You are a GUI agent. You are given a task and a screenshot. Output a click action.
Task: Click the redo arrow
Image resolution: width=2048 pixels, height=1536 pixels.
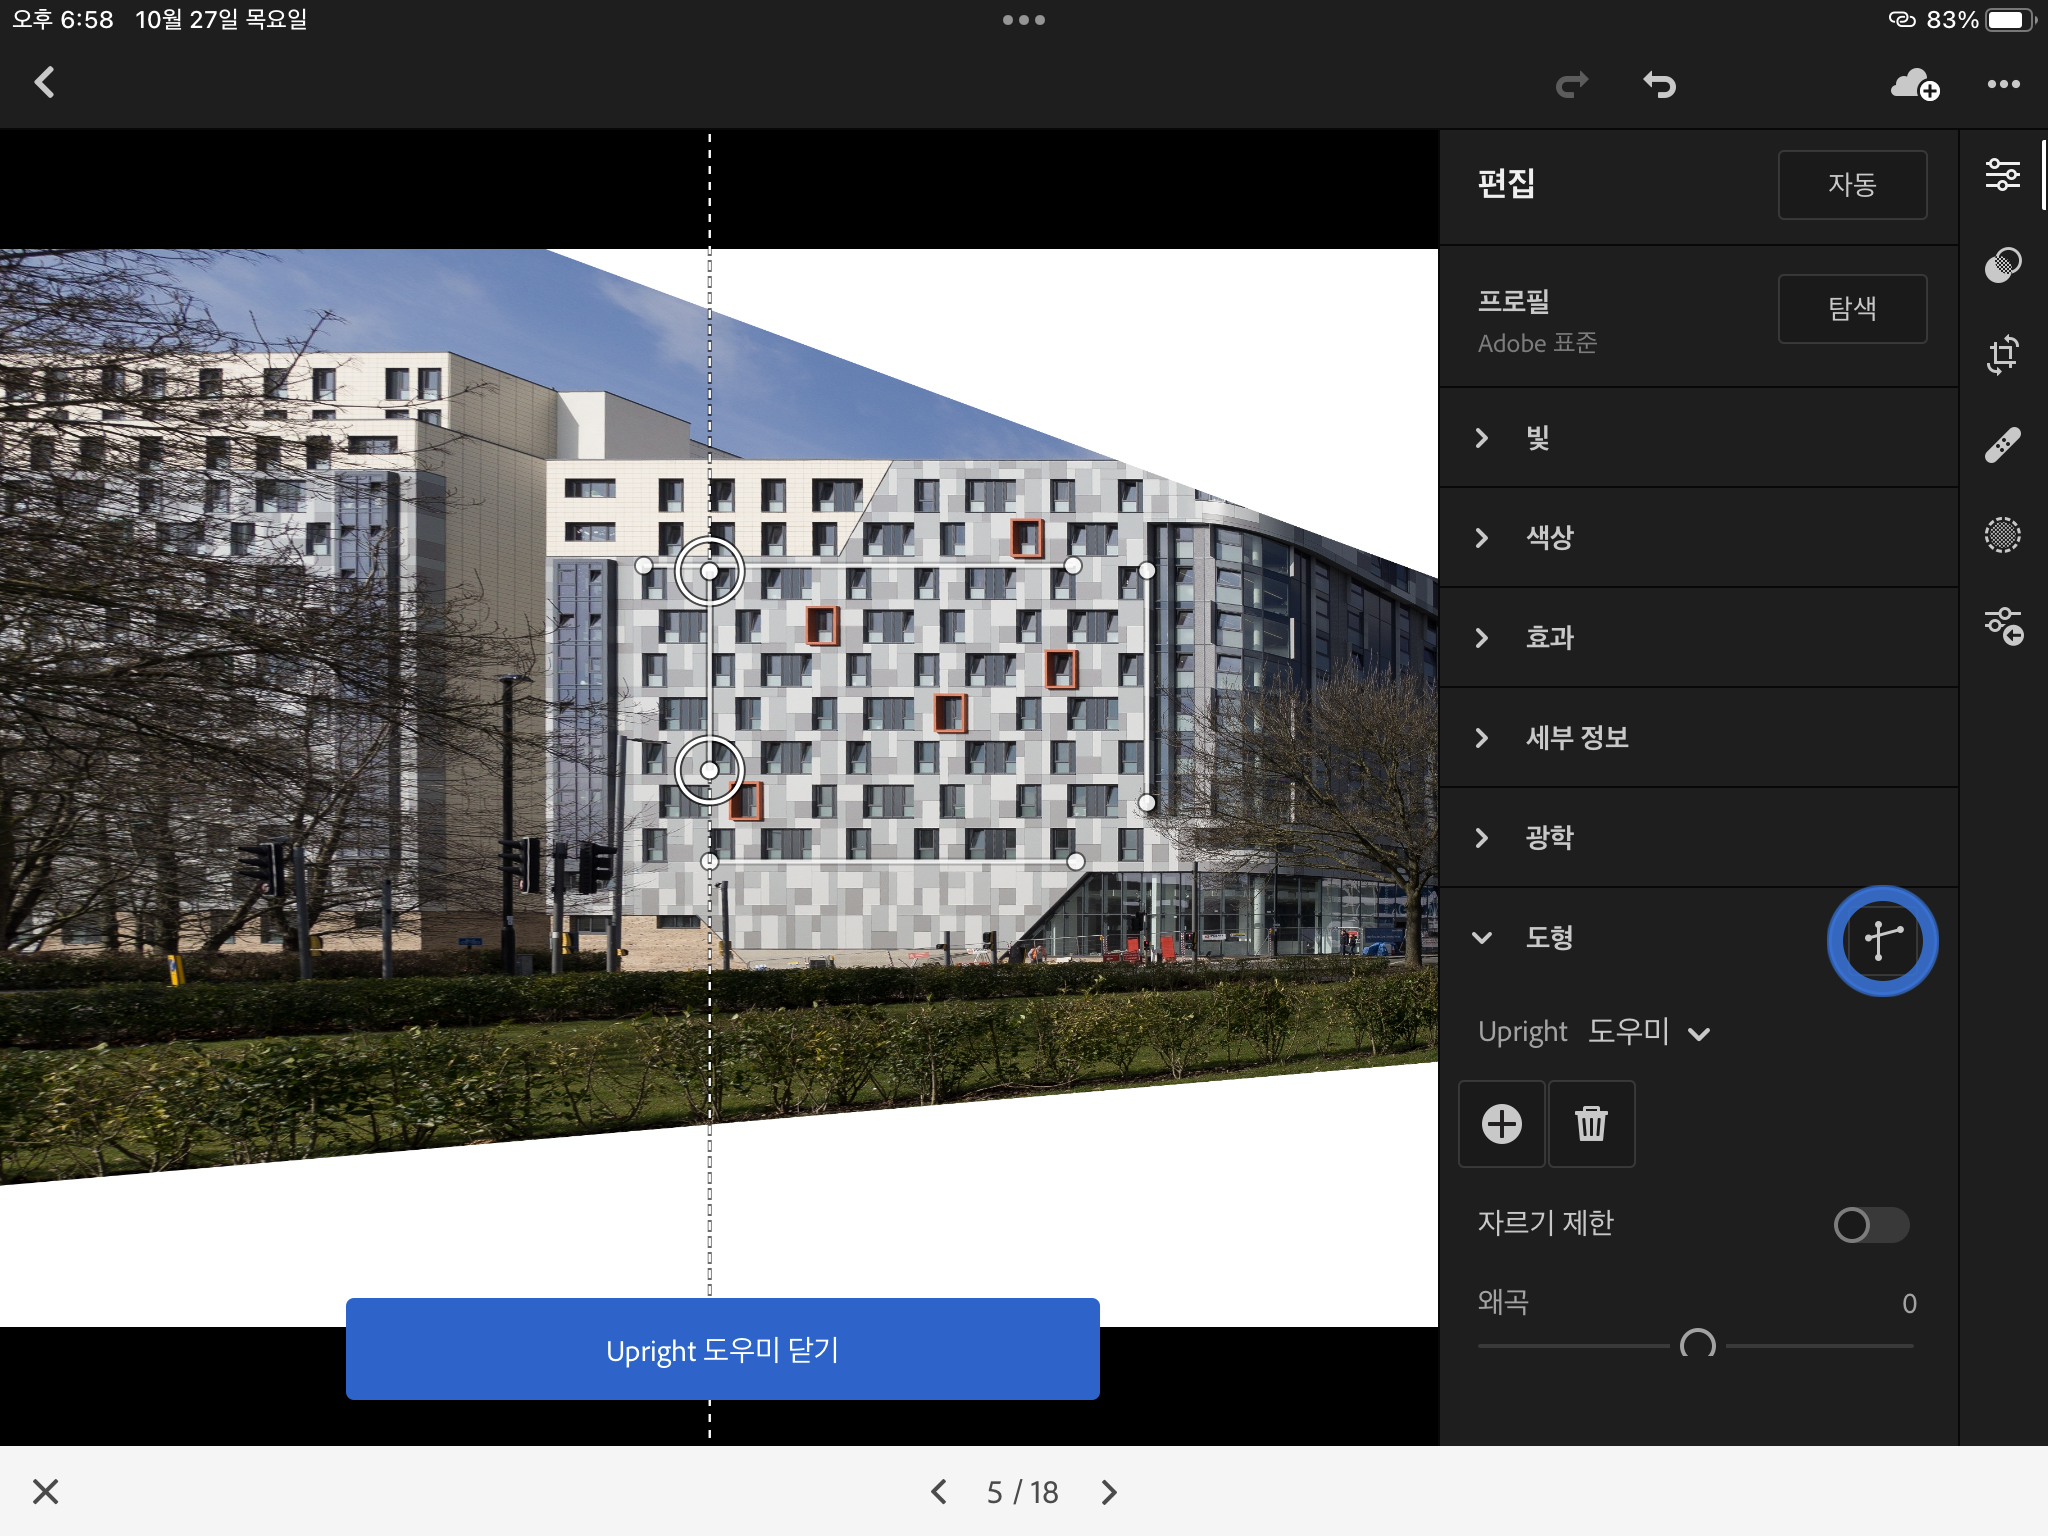pyautogui.click(x=1572, y=85)
